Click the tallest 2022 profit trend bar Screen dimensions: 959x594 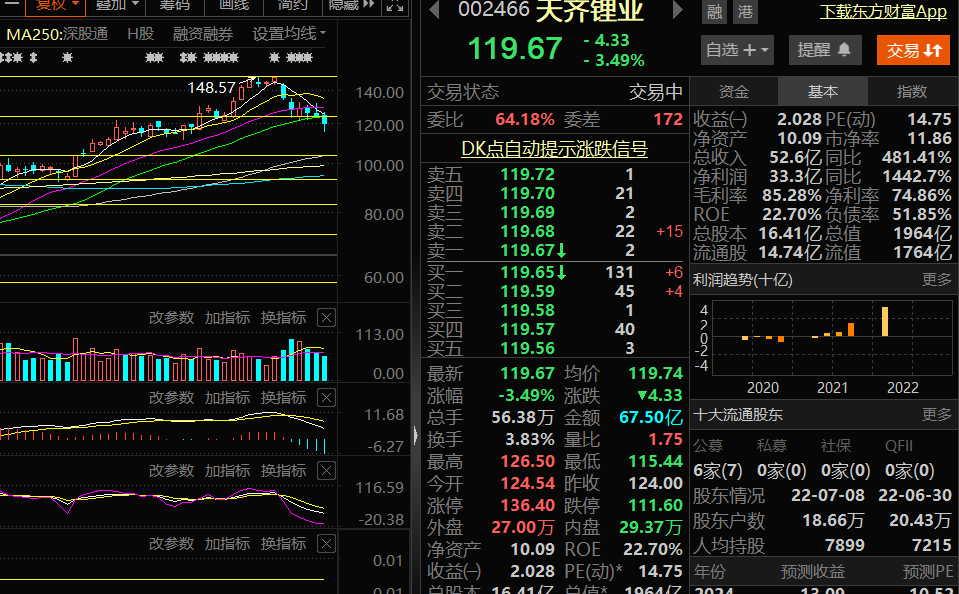coord(884,321)
